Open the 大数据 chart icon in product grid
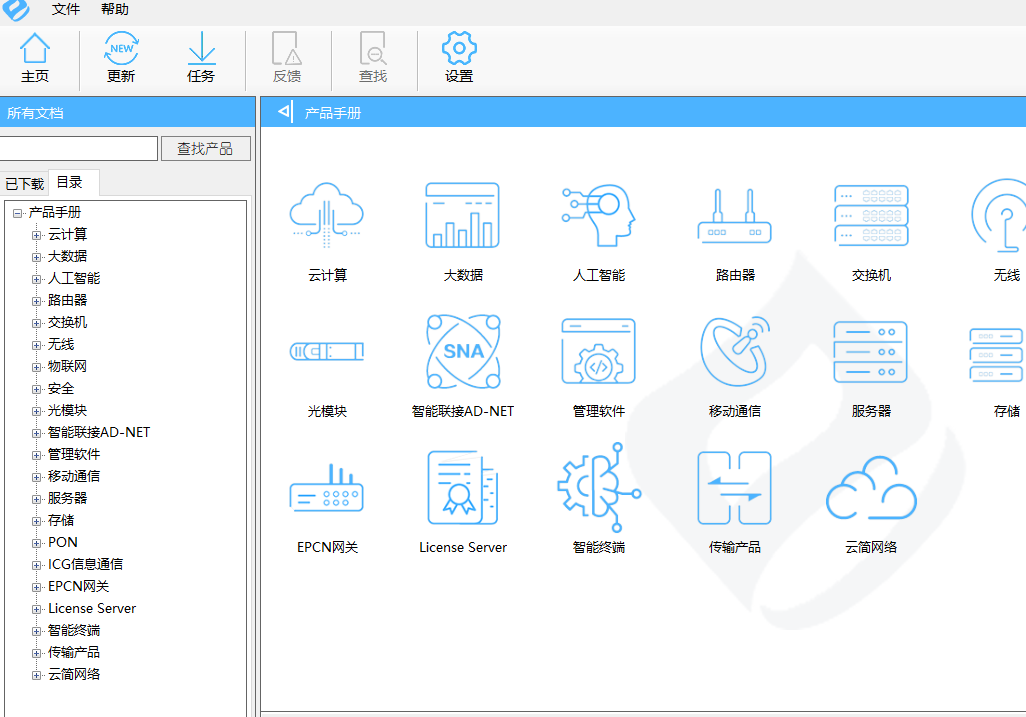Image resolution: width=1026 pixels, height=717 pixels. [x=463, y=215]
